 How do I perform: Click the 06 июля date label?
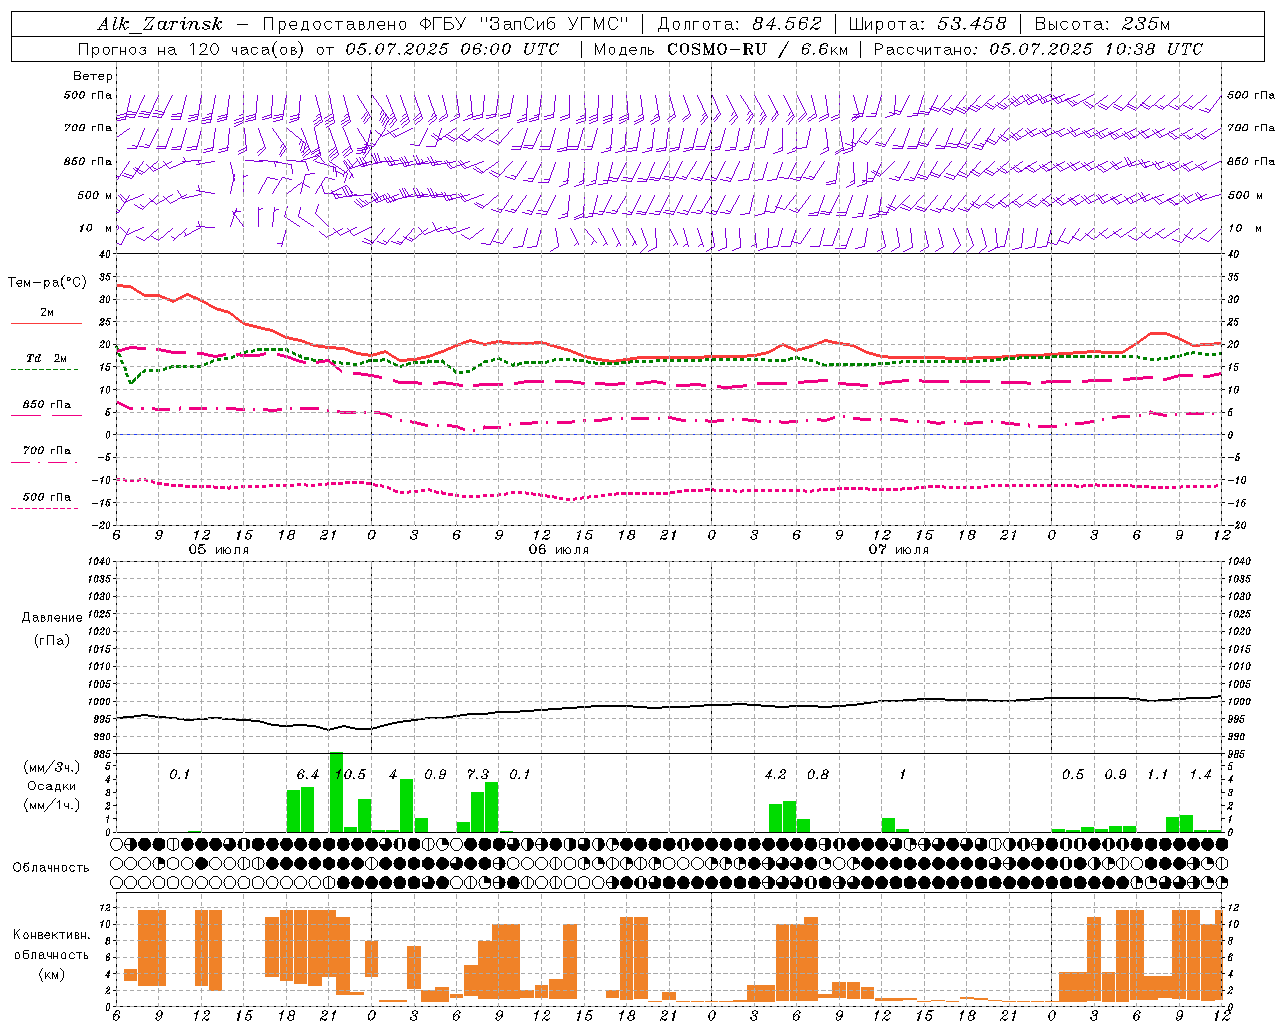coord(559,550)
